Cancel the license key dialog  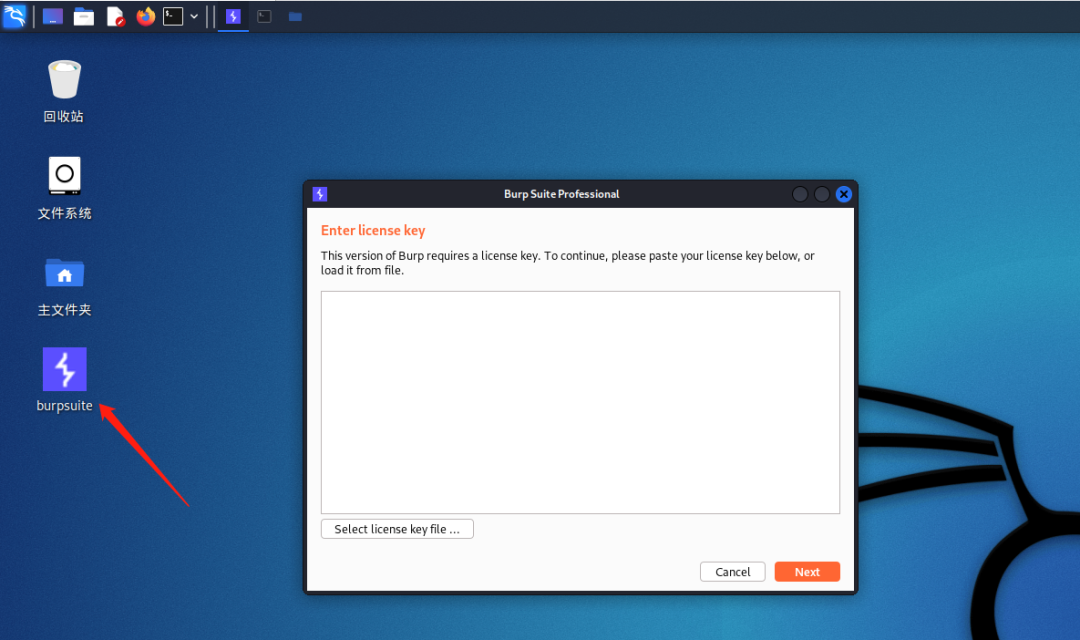(732, 572)
